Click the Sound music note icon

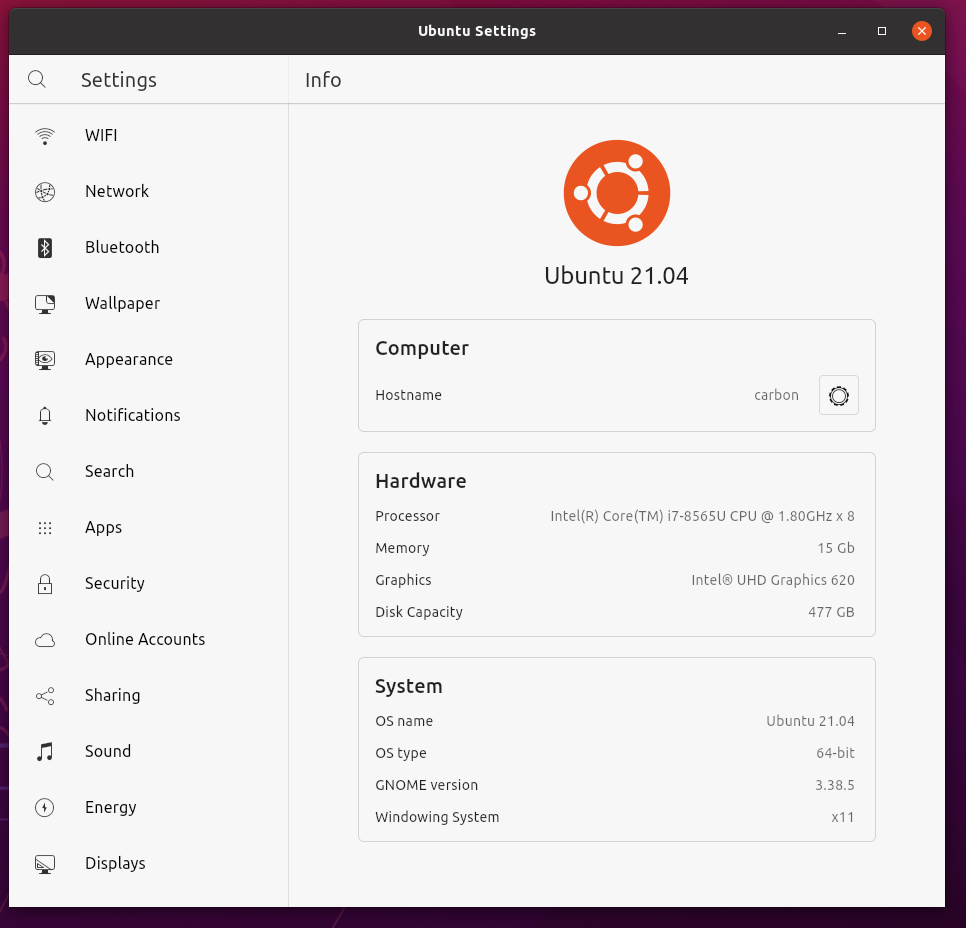pos(44,751)
